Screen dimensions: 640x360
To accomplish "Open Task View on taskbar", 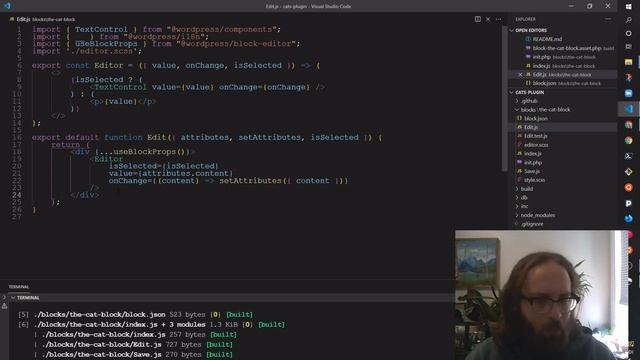I will (629, 47).
